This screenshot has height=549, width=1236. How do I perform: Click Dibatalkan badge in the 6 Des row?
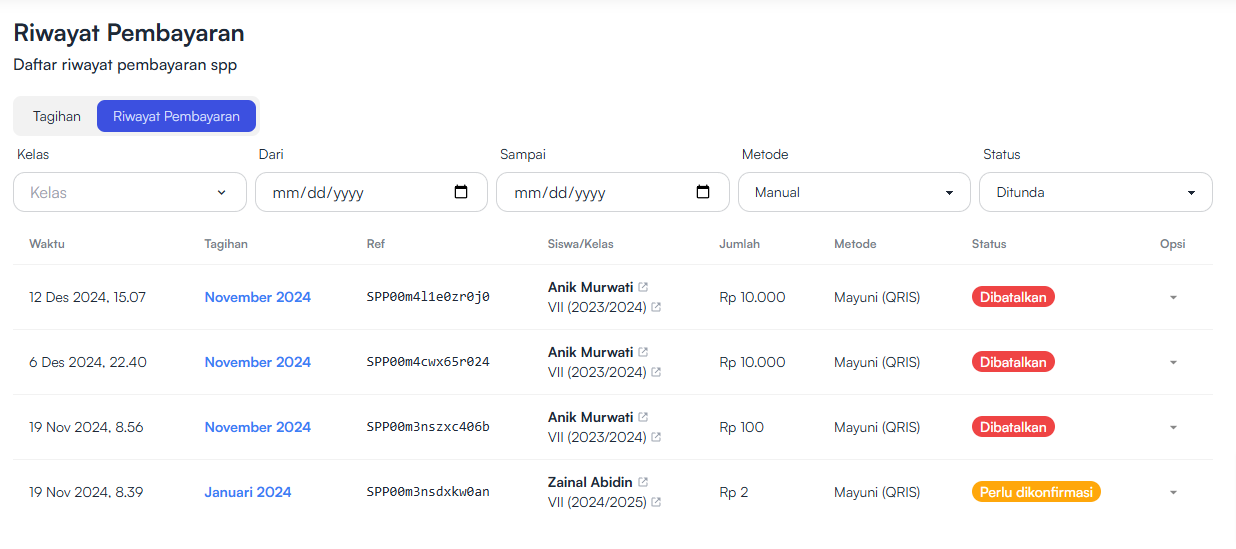[1013, 362]
